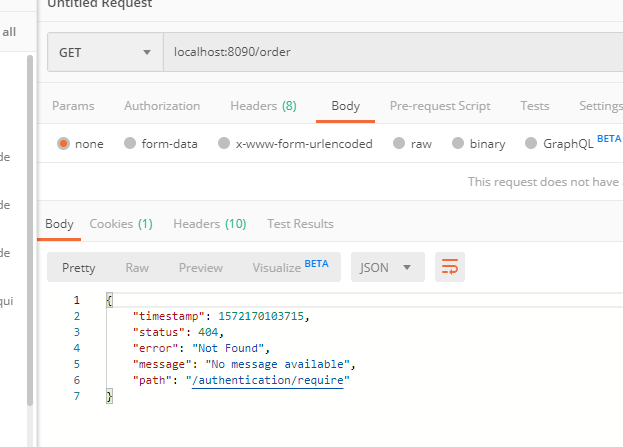The width and height of the screenshot is (623, 447).
Task: Open request Headers (8) tab
Action: (x=263, y=106)
